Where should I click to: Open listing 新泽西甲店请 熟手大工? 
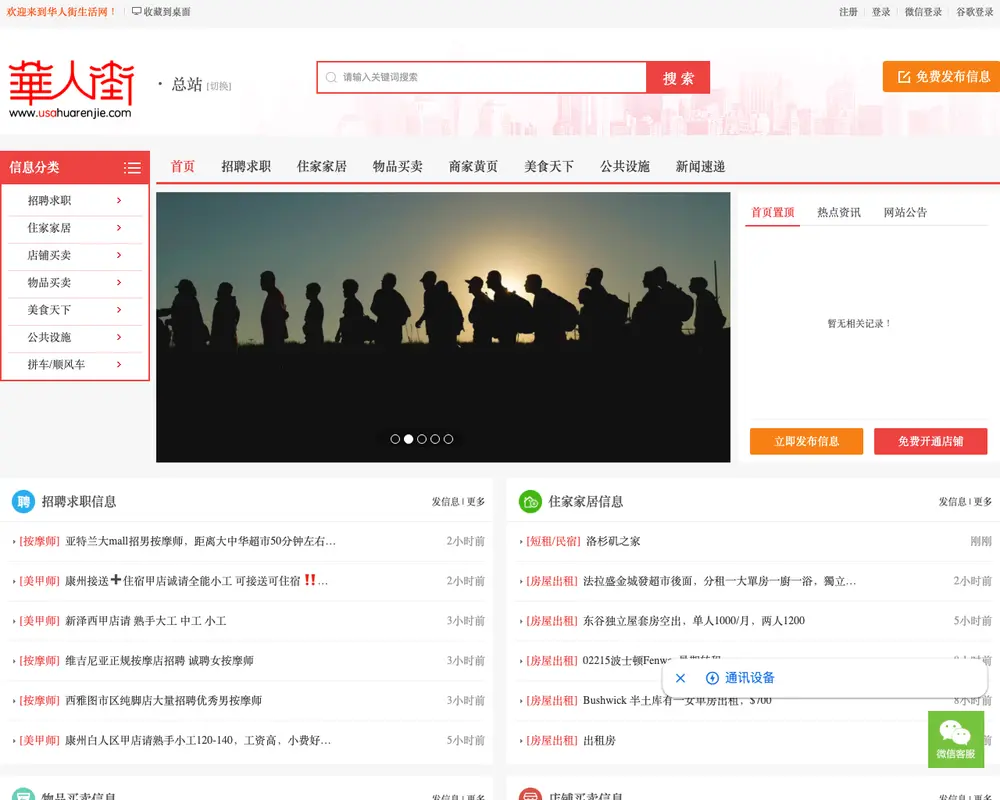145,621
